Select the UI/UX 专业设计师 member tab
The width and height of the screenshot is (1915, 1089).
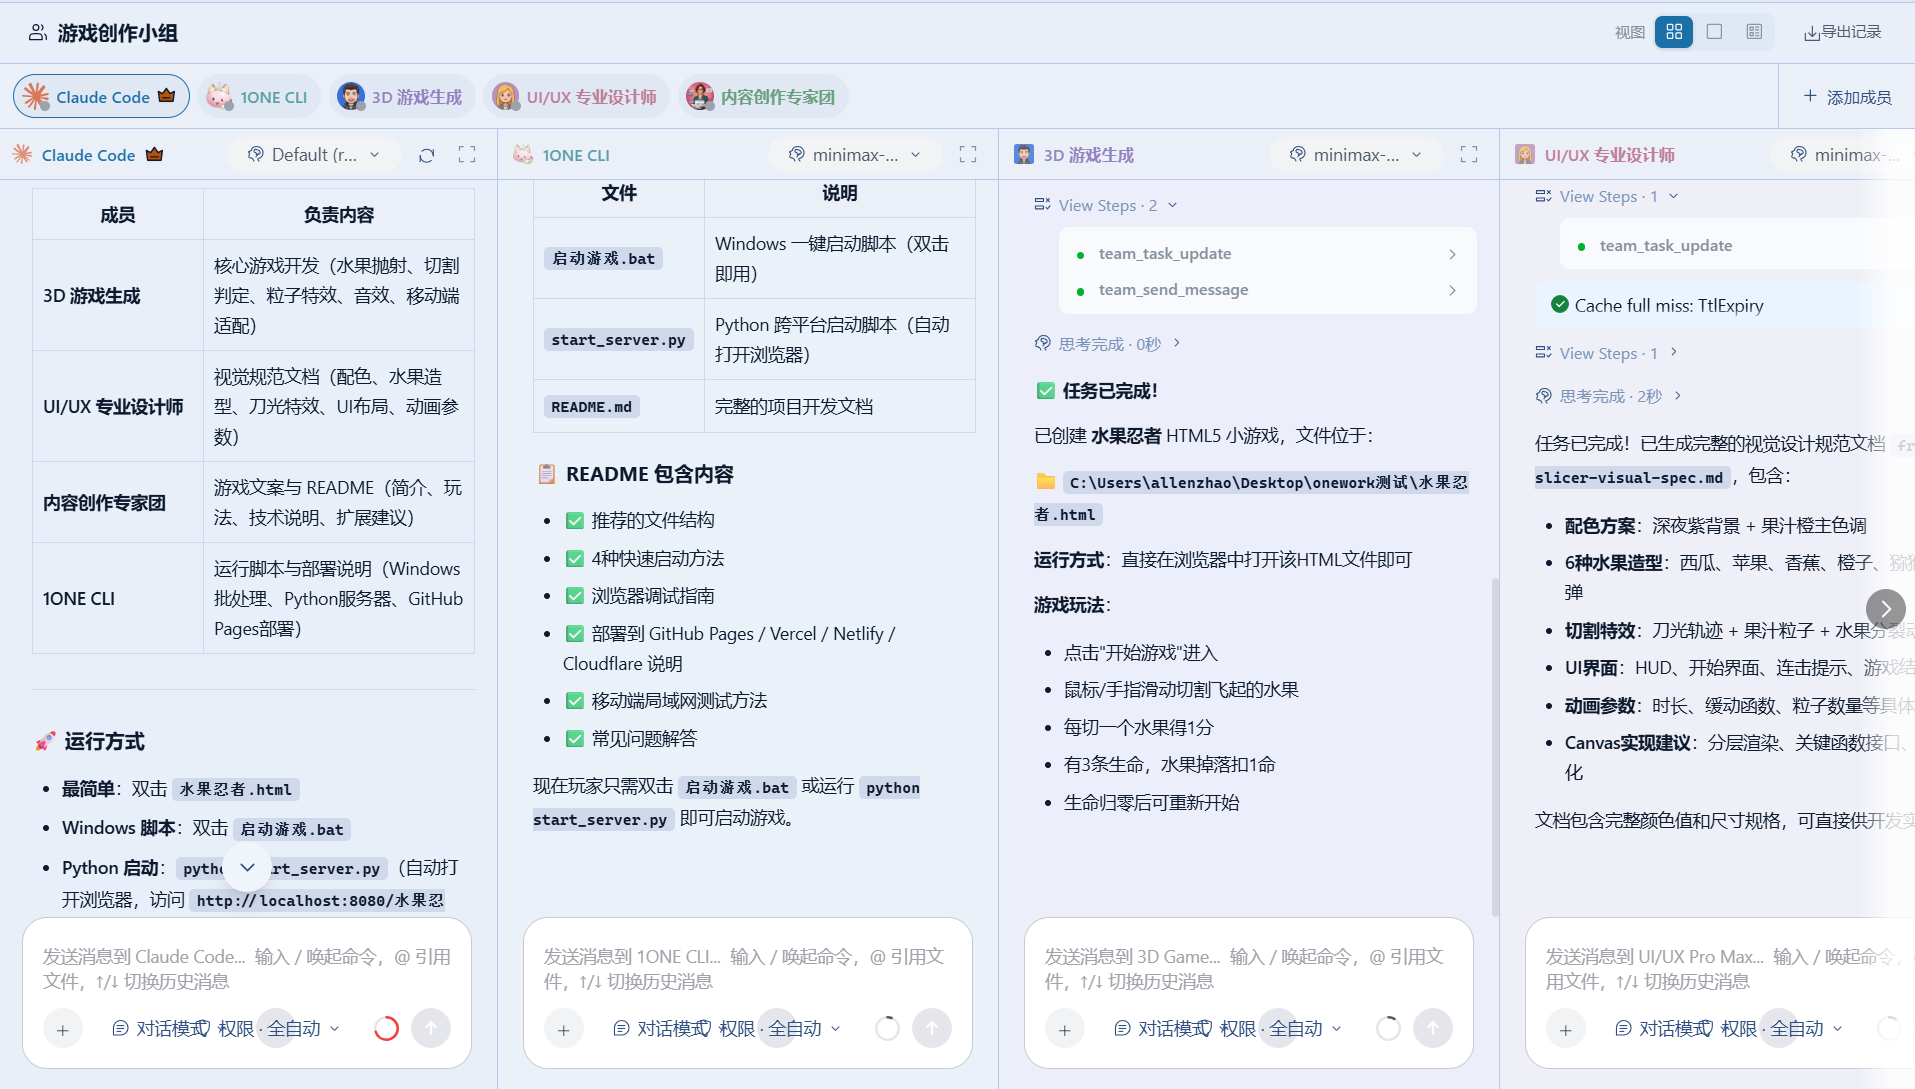(576, 97)
